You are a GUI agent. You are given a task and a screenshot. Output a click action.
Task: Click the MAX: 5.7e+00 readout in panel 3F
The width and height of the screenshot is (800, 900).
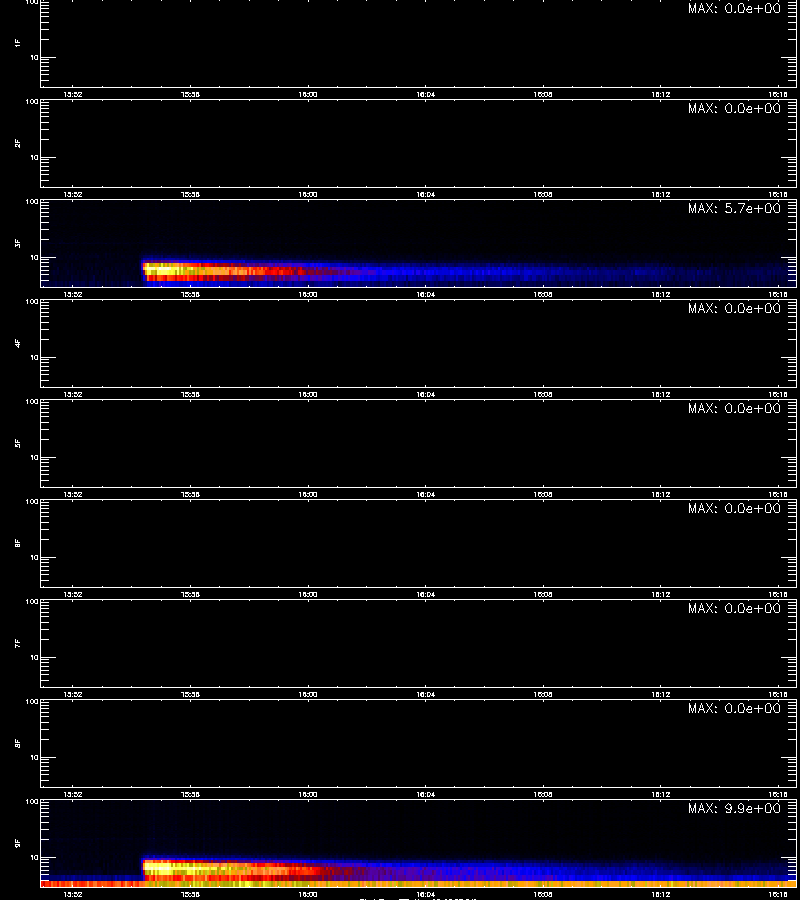[734, 208]
